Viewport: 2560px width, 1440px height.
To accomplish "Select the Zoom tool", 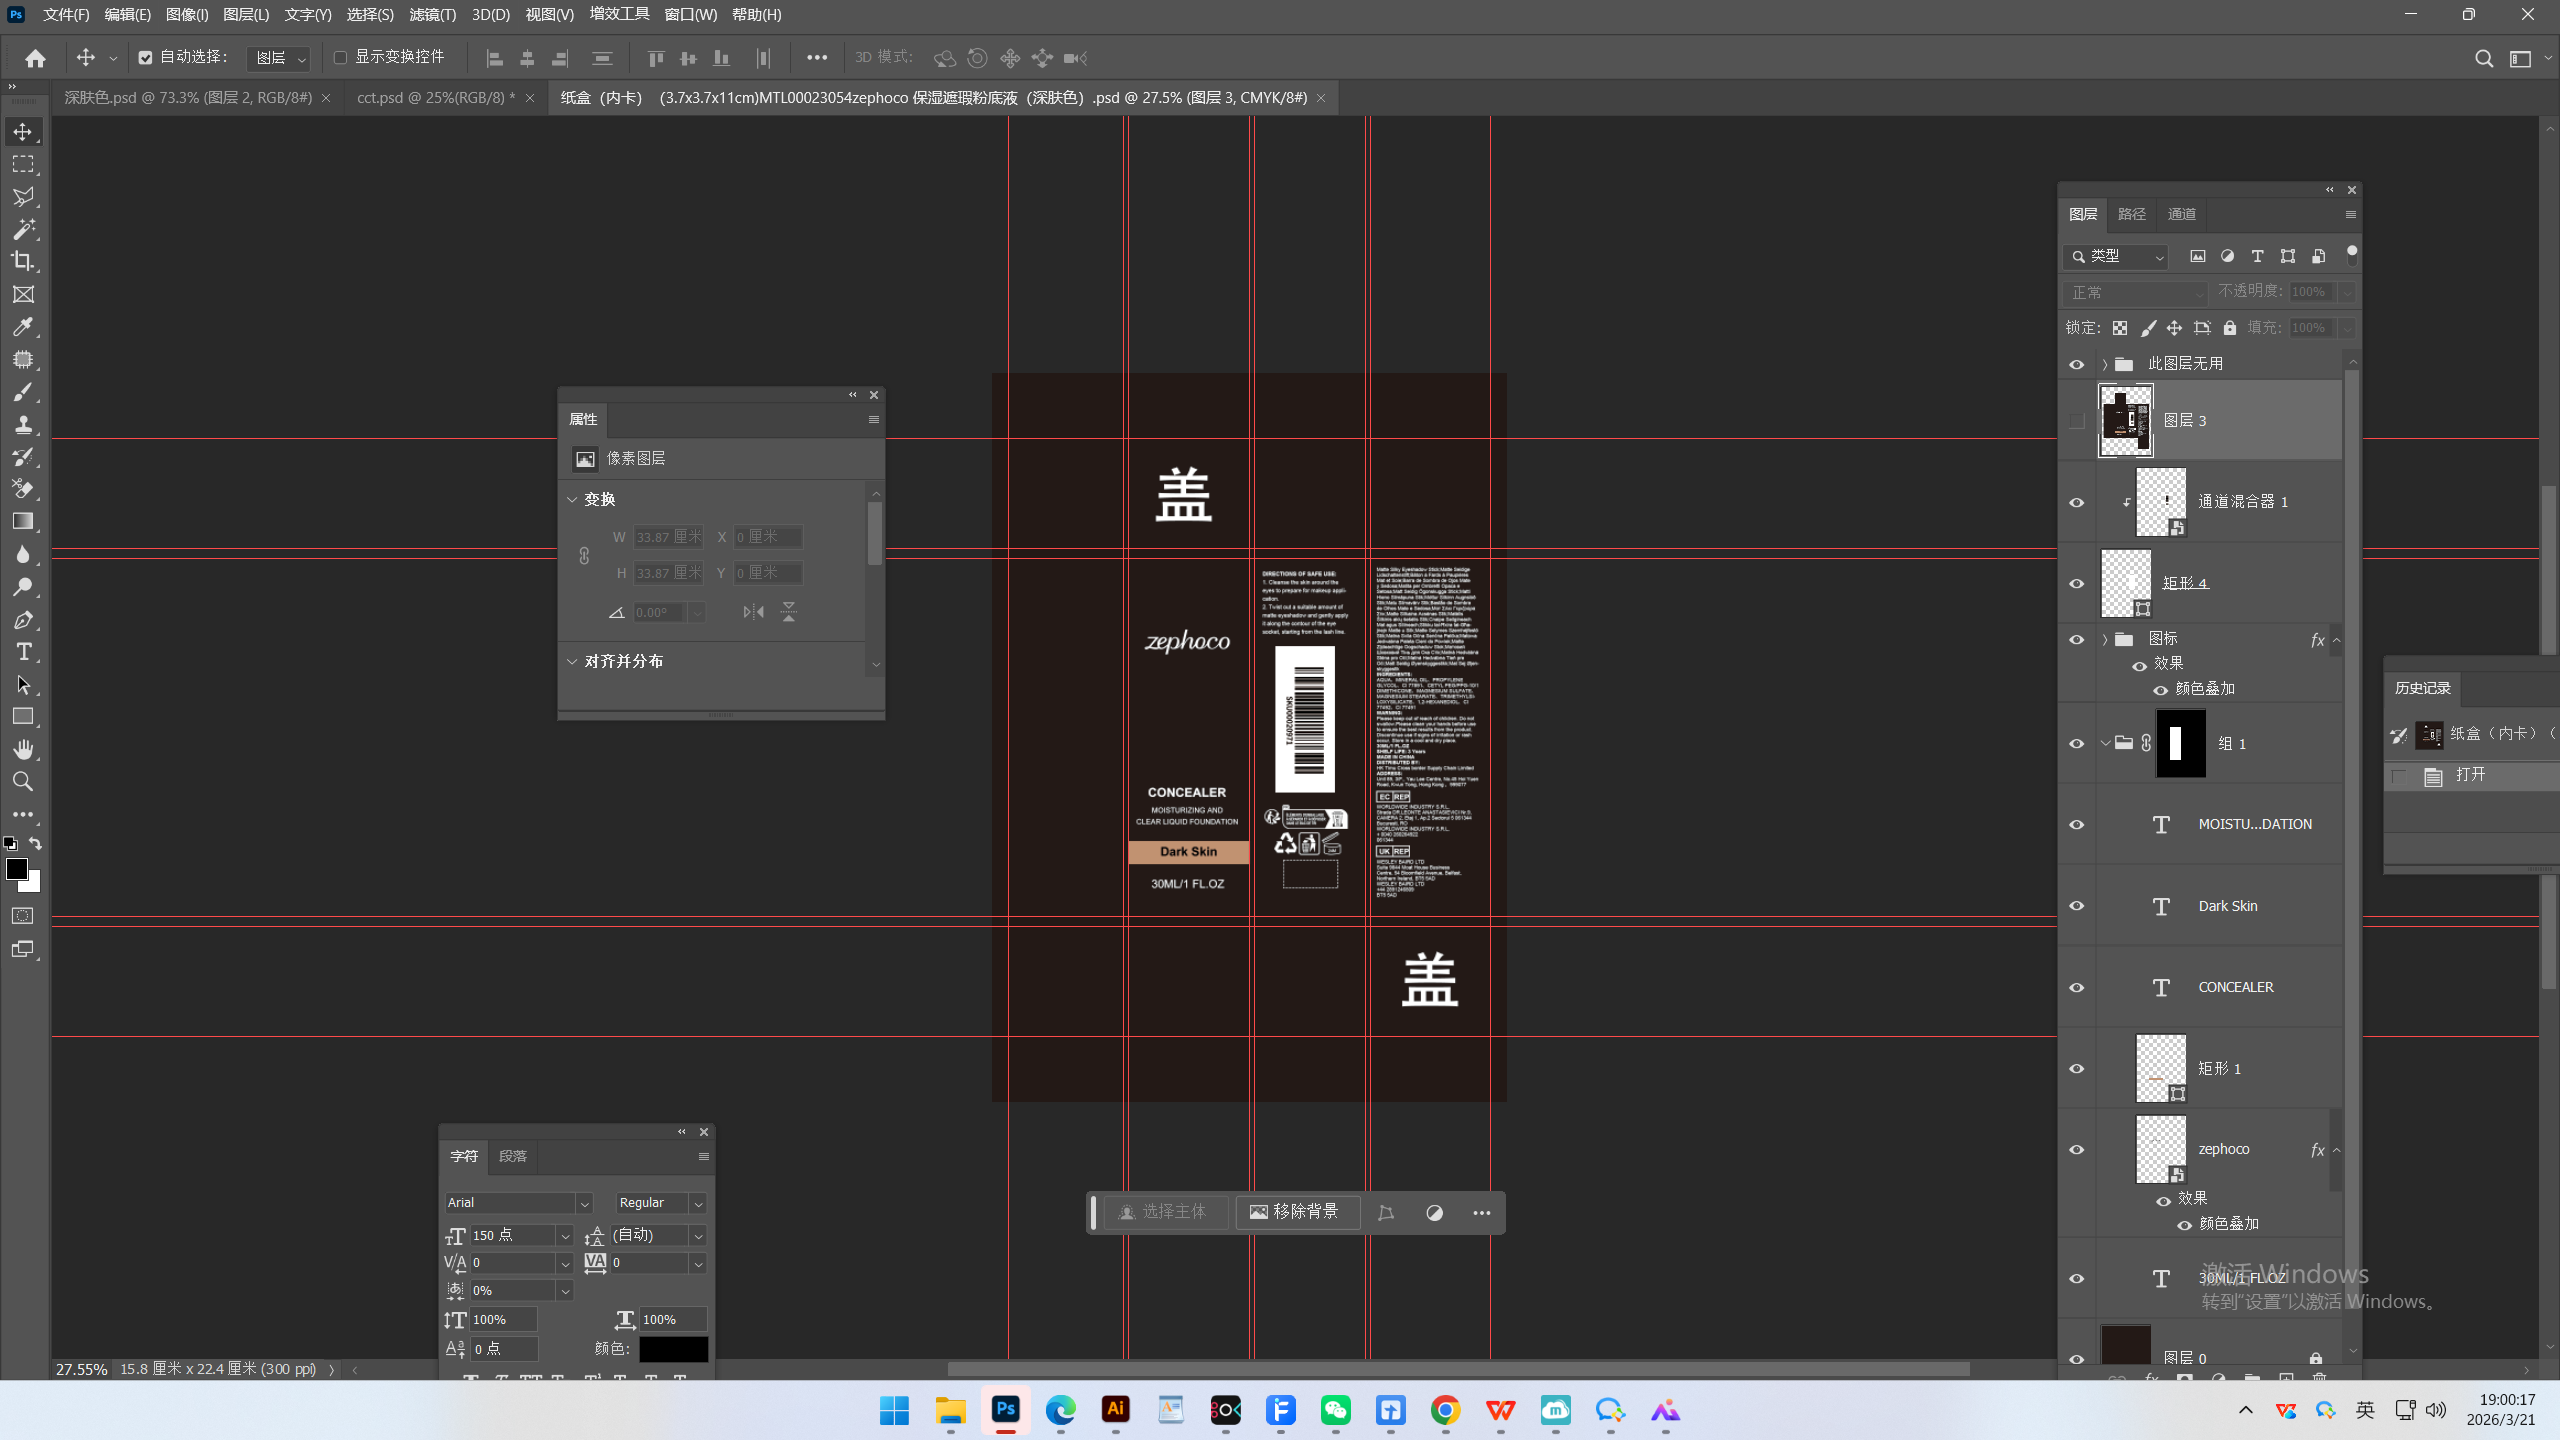I will tap(23, 782).
